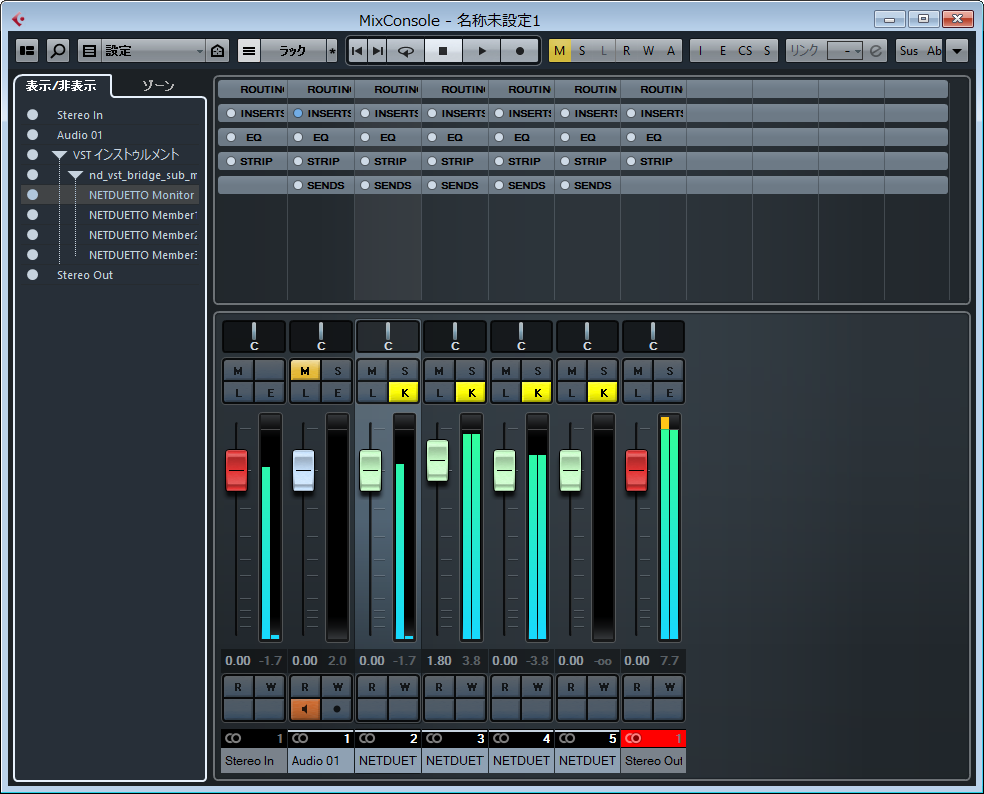Click the Audio 01 channel name label
Viewport: 984px width, 794px height.
(320, 761)
